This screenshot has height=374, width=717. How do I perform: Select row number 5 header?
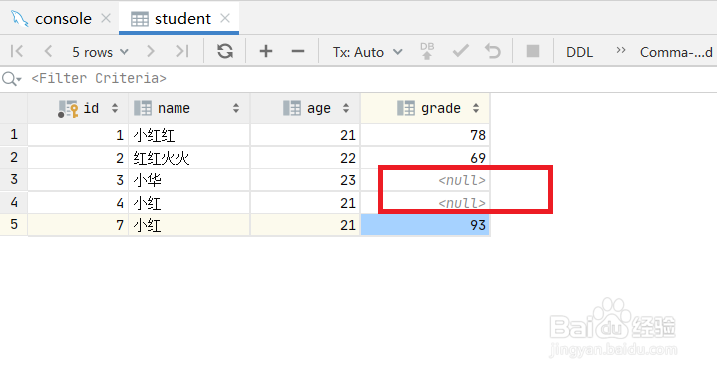click(x=14, y=224)
